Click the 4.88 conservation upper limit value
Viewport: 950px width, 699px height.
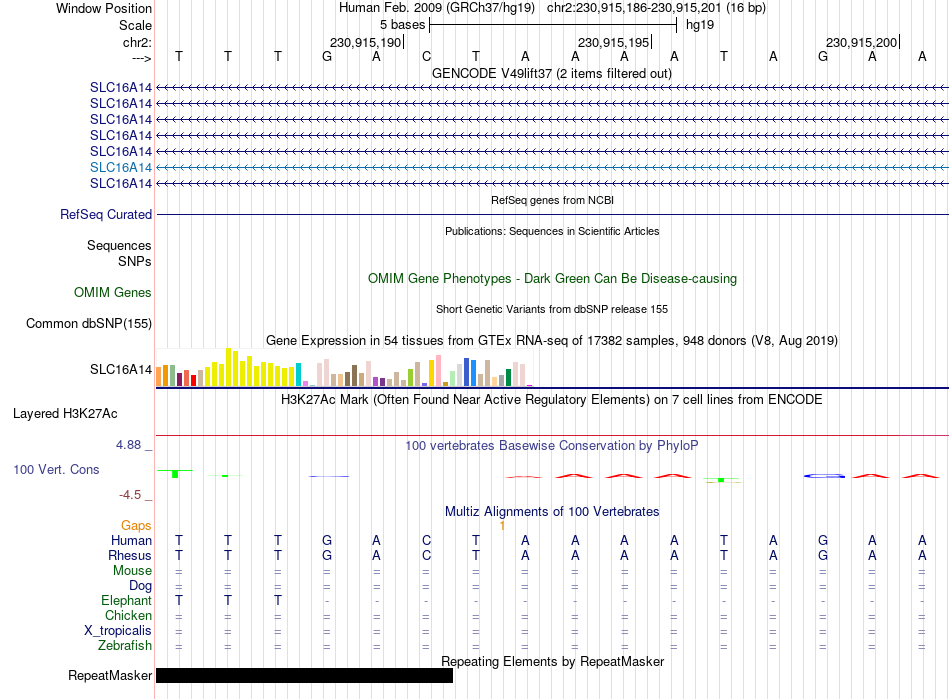(128, 445)
